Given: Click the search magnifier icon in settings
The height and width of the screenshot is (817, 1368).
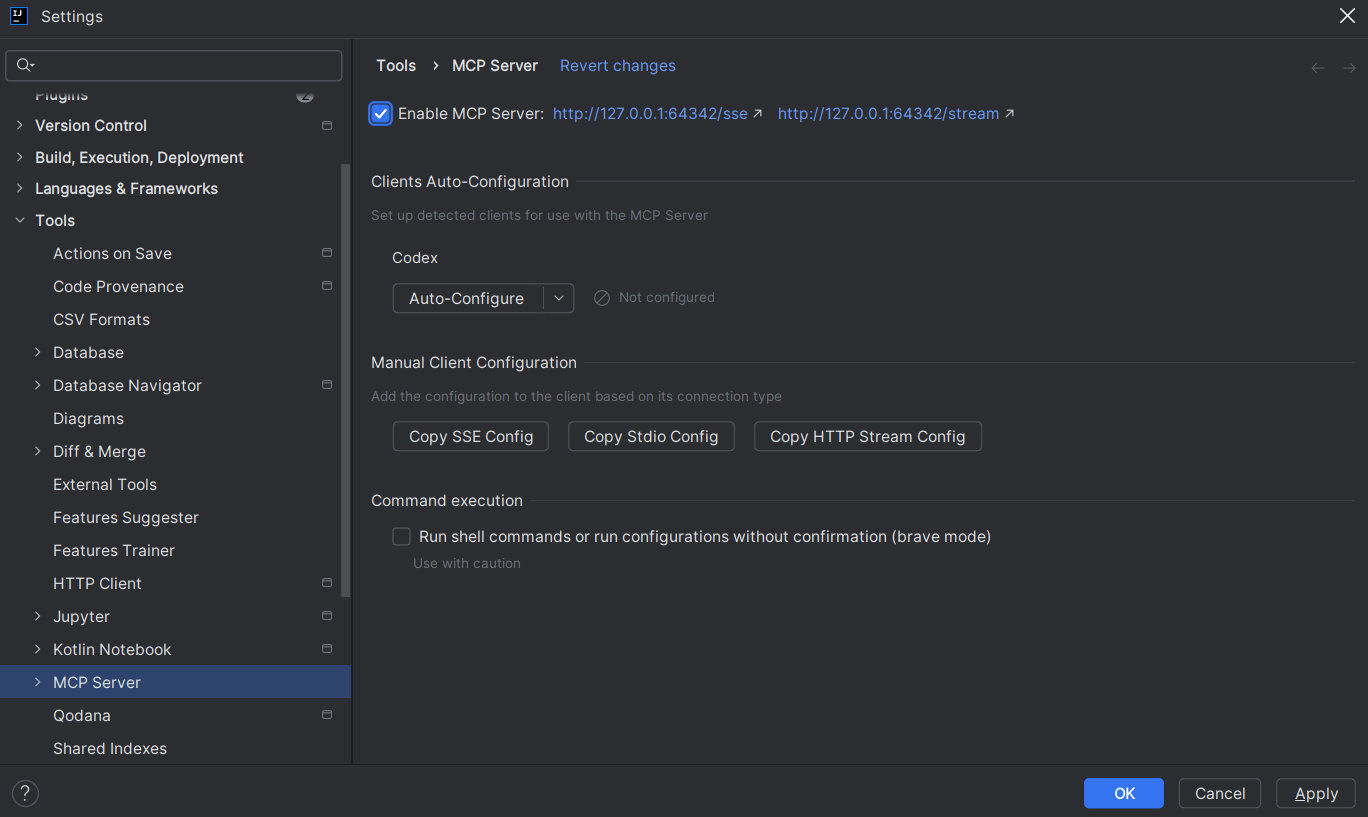Looking at the screenshot, I should pyautogui.click(x=25, y=66).
